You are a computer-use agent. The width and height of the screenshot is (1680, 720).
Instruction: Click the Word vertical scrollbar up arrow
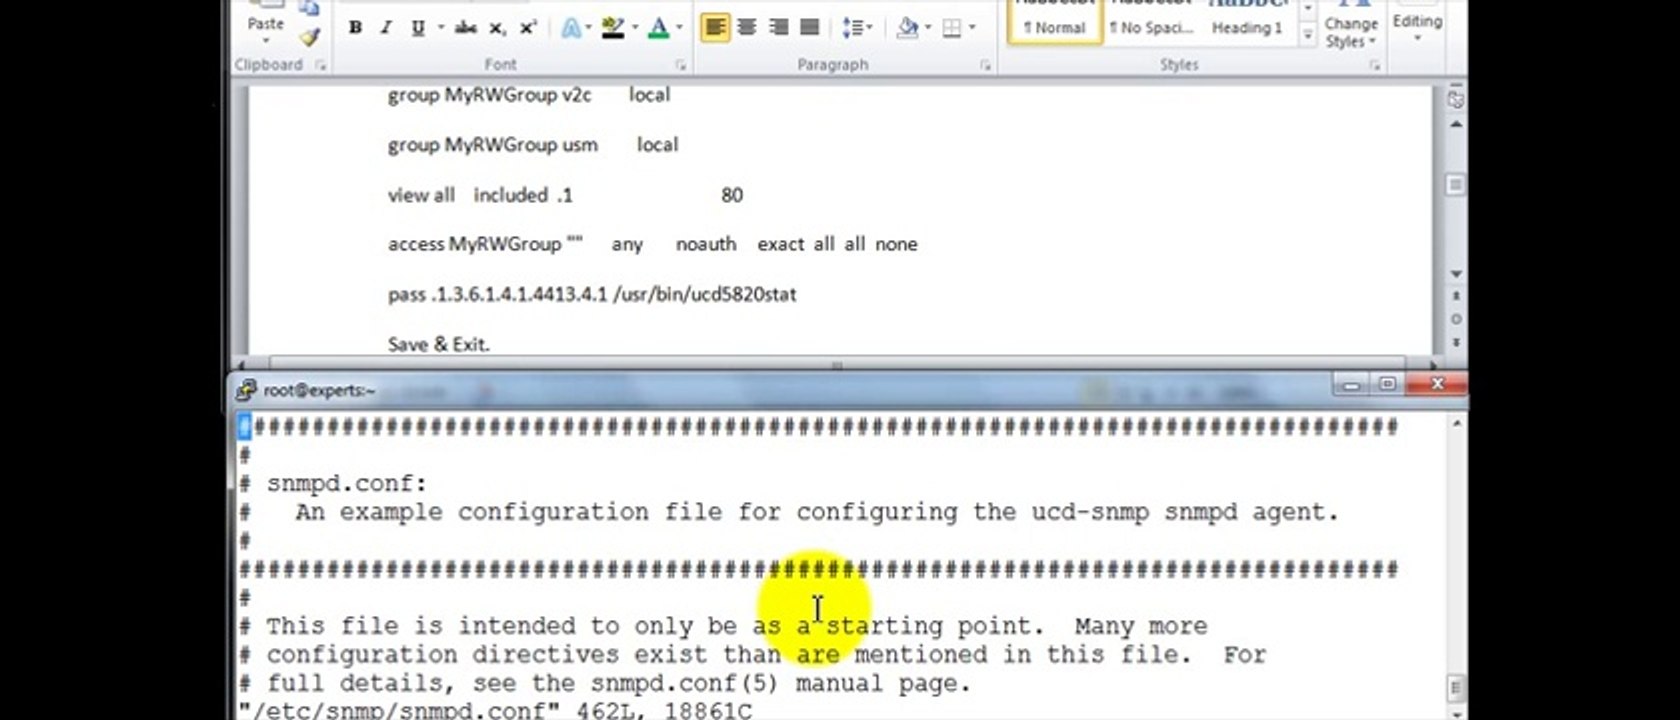tap(1456, 125)
